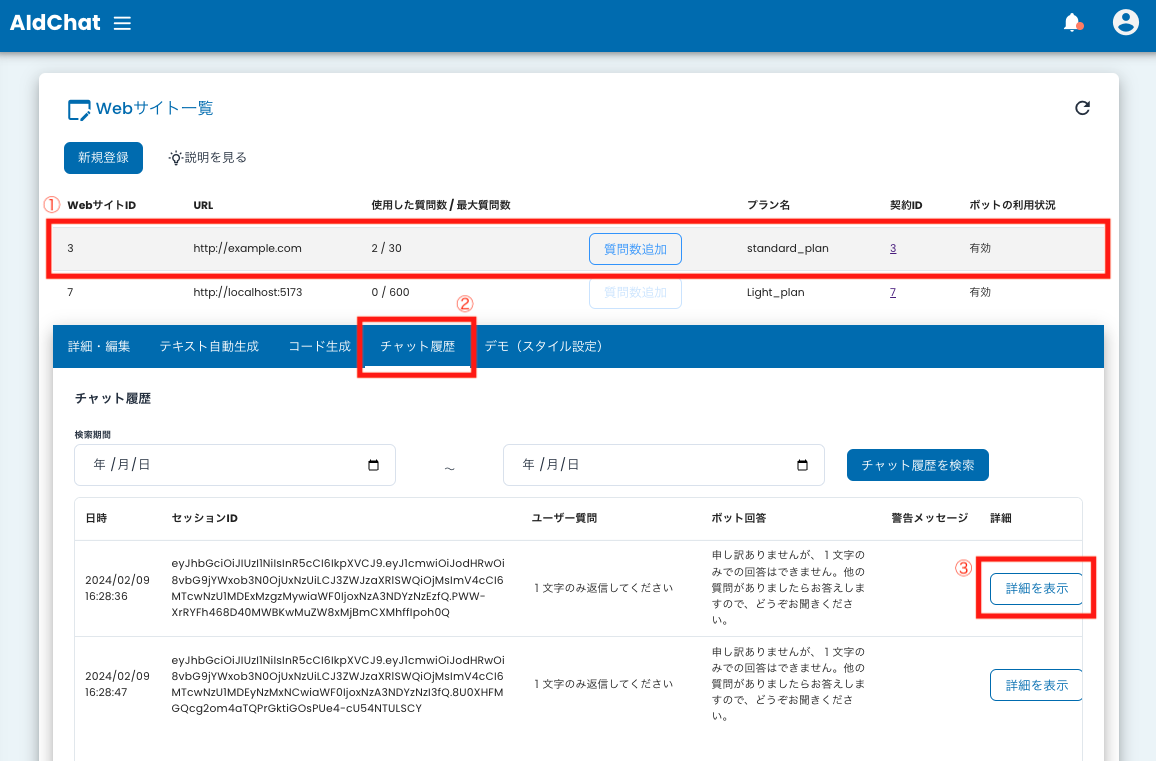Viewport: 1156px width, 761px height.
Task: Click the チャット履歴を検索 button
Action: (917, 465)
